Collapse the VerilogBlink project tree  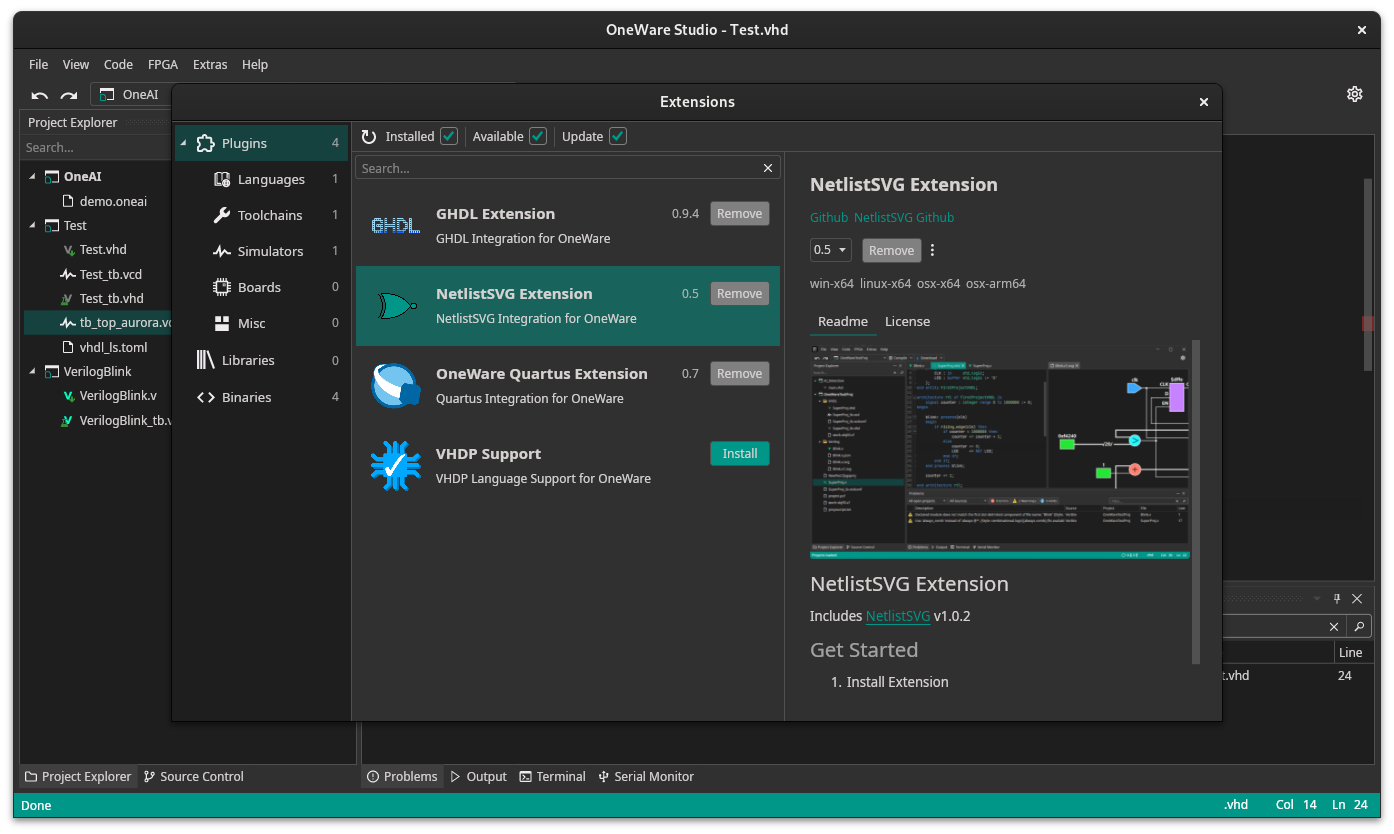(33, 371)
